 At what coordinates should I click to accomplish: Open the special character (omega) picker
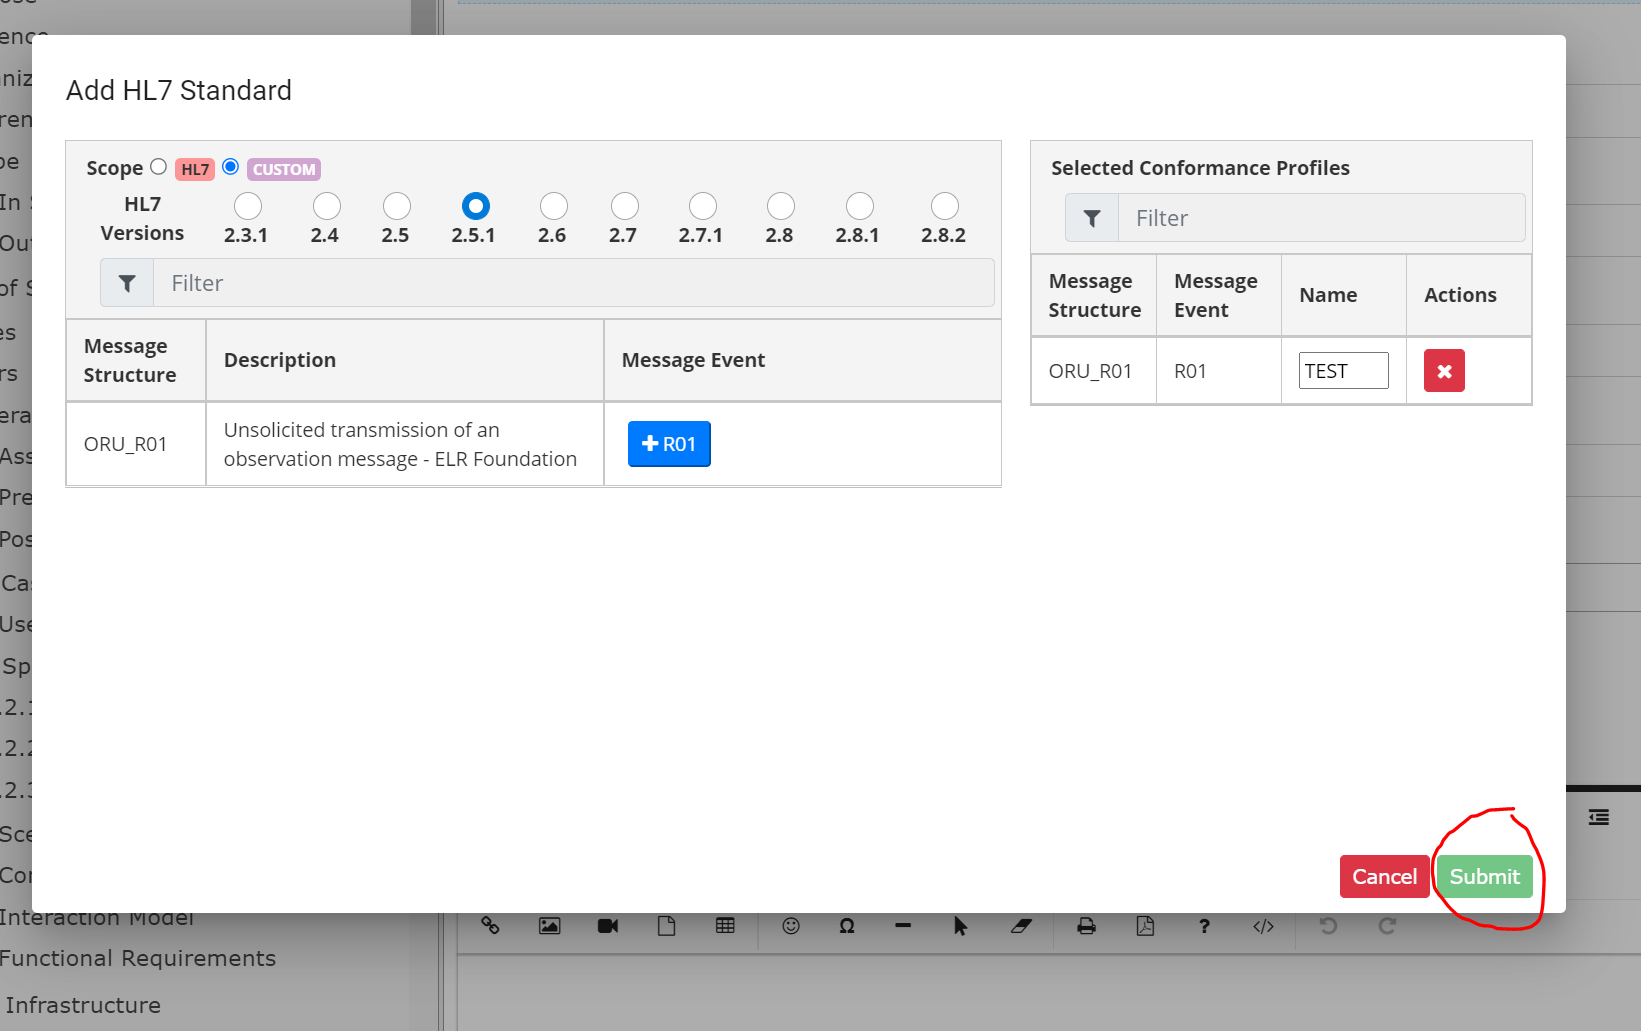(x=847, y=926)
